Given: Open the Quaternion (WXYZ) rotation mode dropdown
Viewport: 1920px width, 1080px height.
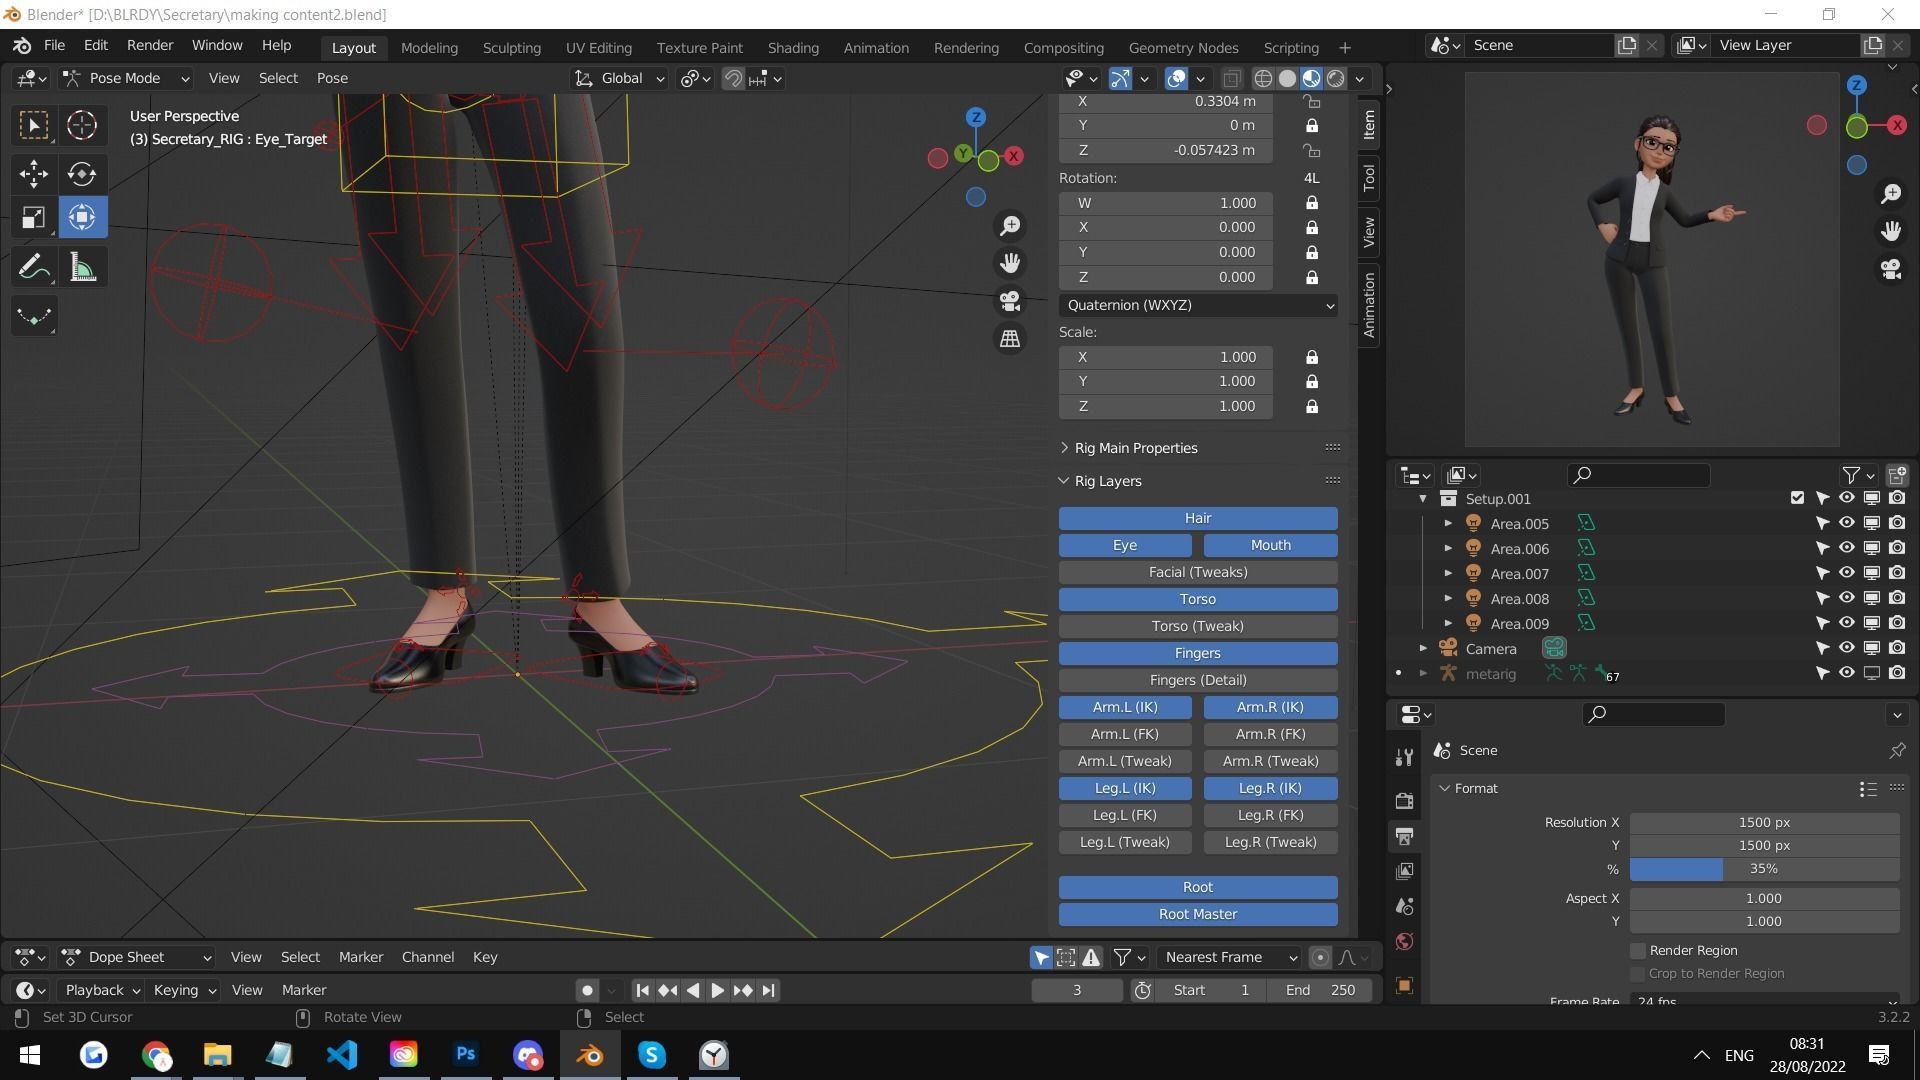Looking at the screenshot, I should [1198, 305].
